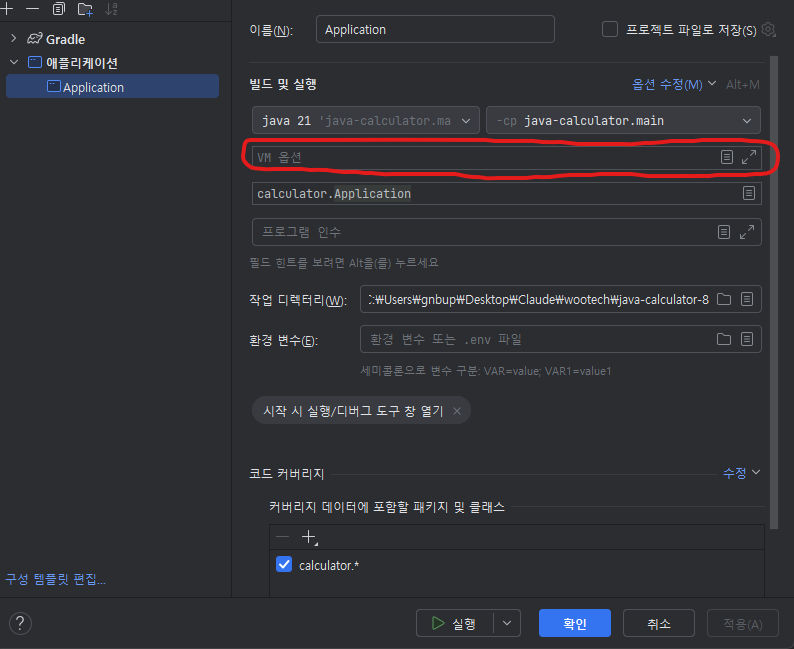Open 구성 템플릿 편집 link

[x=55, y=579]
